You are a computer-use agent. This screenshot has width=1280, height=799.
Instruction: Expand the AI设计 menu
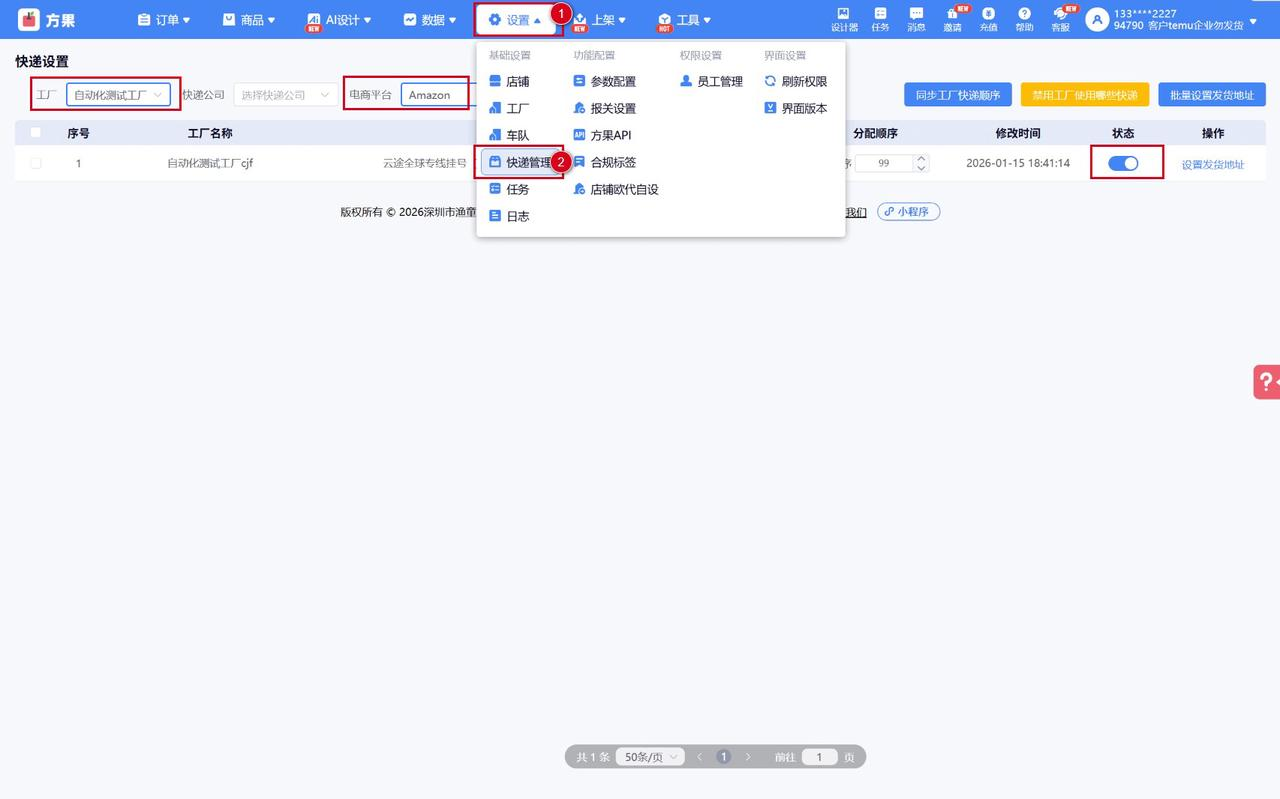click(338, 20)
